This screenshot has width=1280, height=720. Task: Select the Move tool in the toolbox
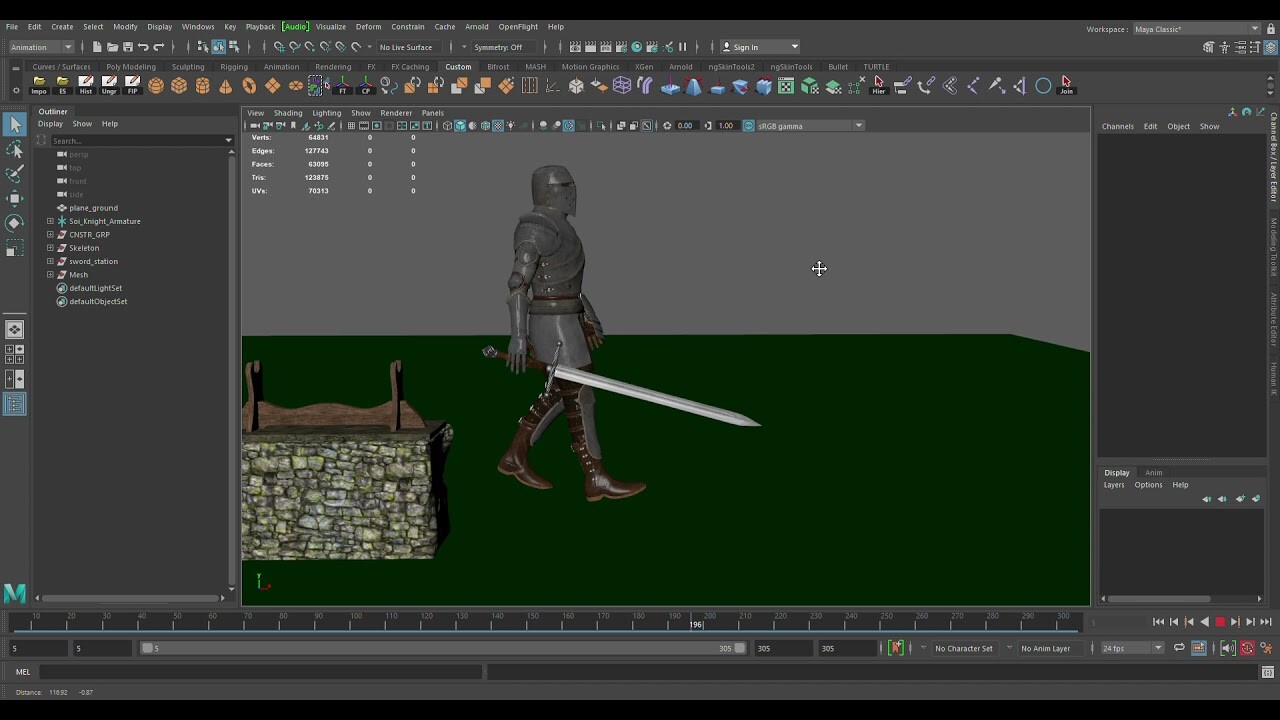point(15,198)
